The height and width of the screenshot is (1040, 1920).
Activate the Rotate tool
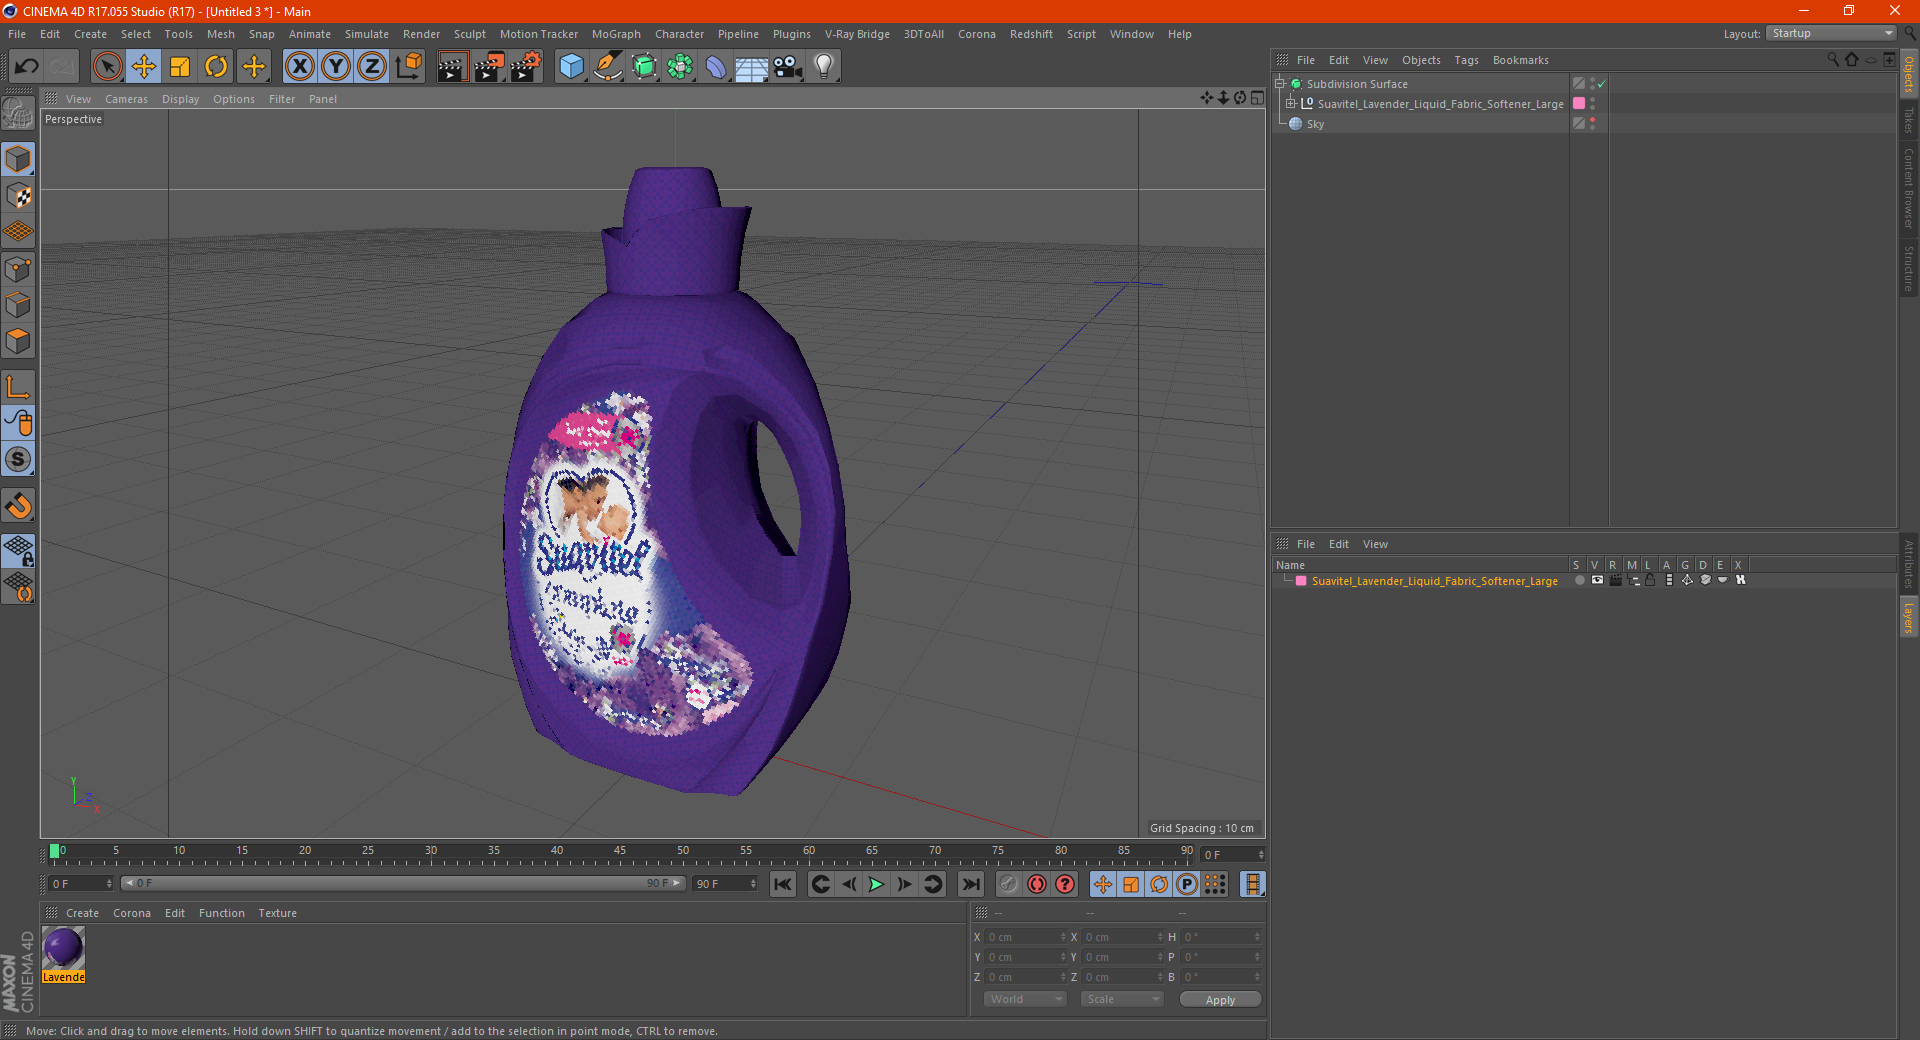pos(216,67)
